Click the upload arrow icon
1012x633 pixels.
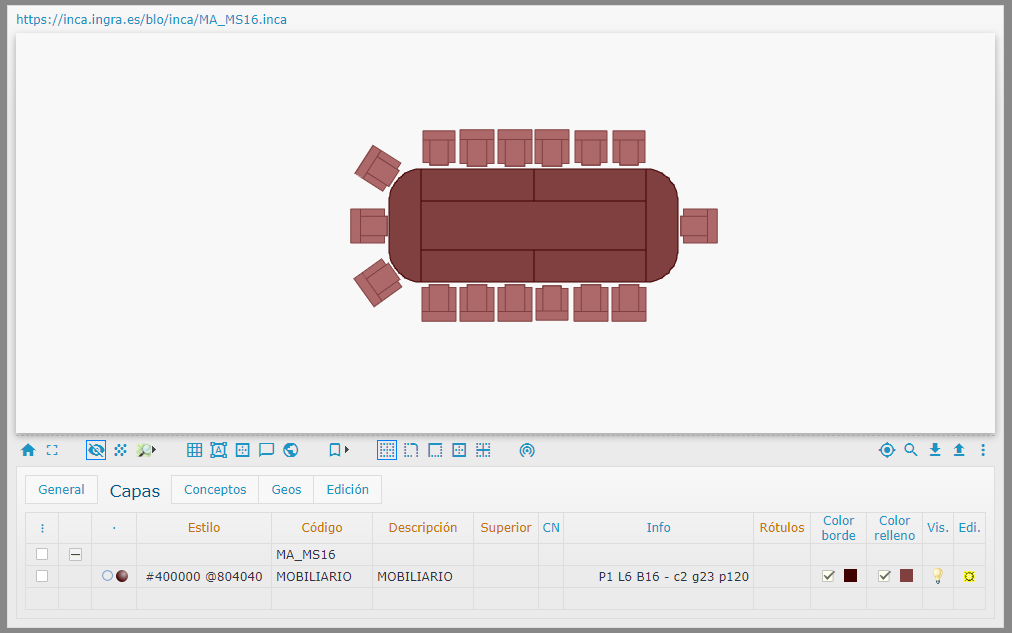pos(959,450)
